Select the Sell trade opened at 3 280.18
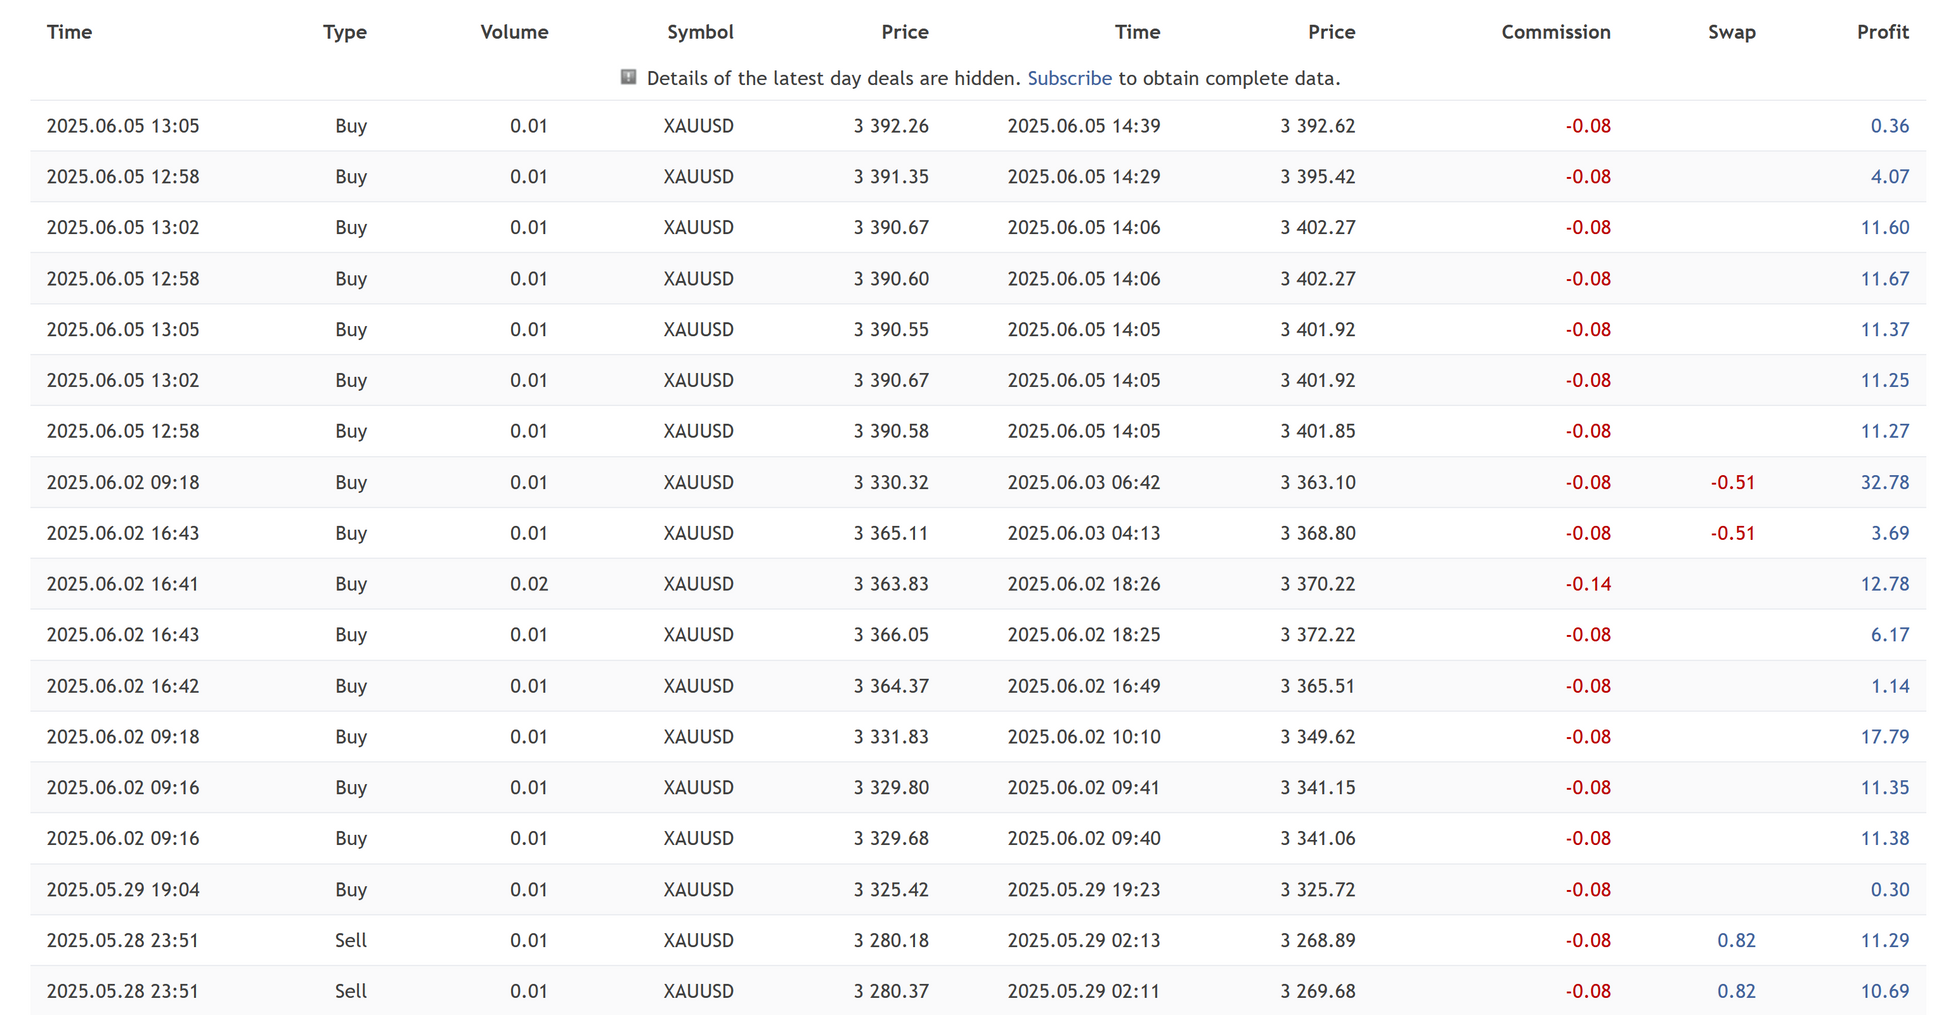The image size is (1946, 1015). [350, 940]
